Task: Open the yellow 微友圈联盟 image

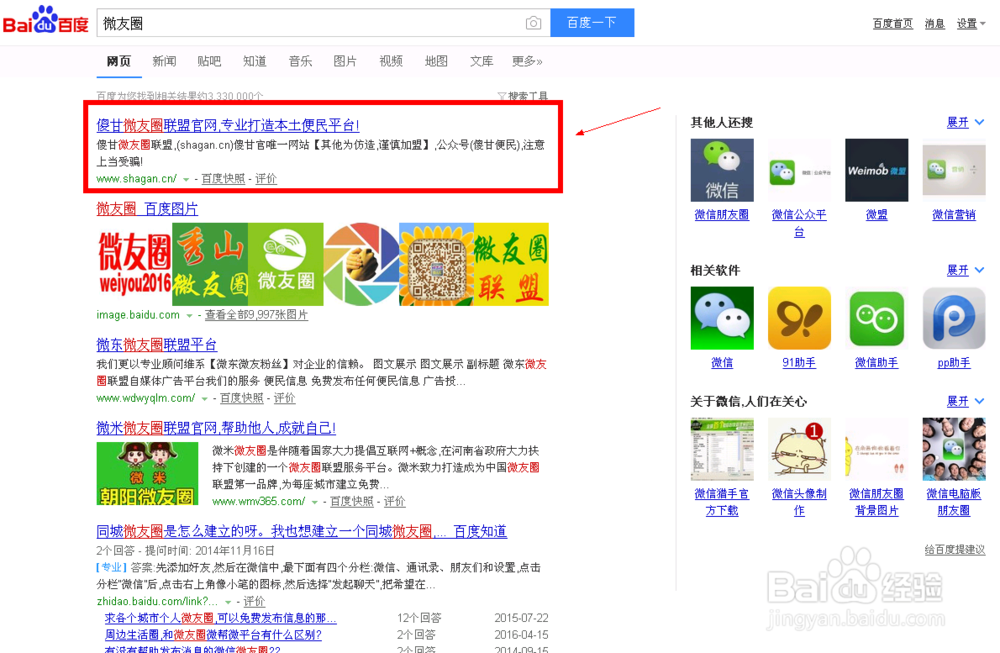Action: pos(511,264)
